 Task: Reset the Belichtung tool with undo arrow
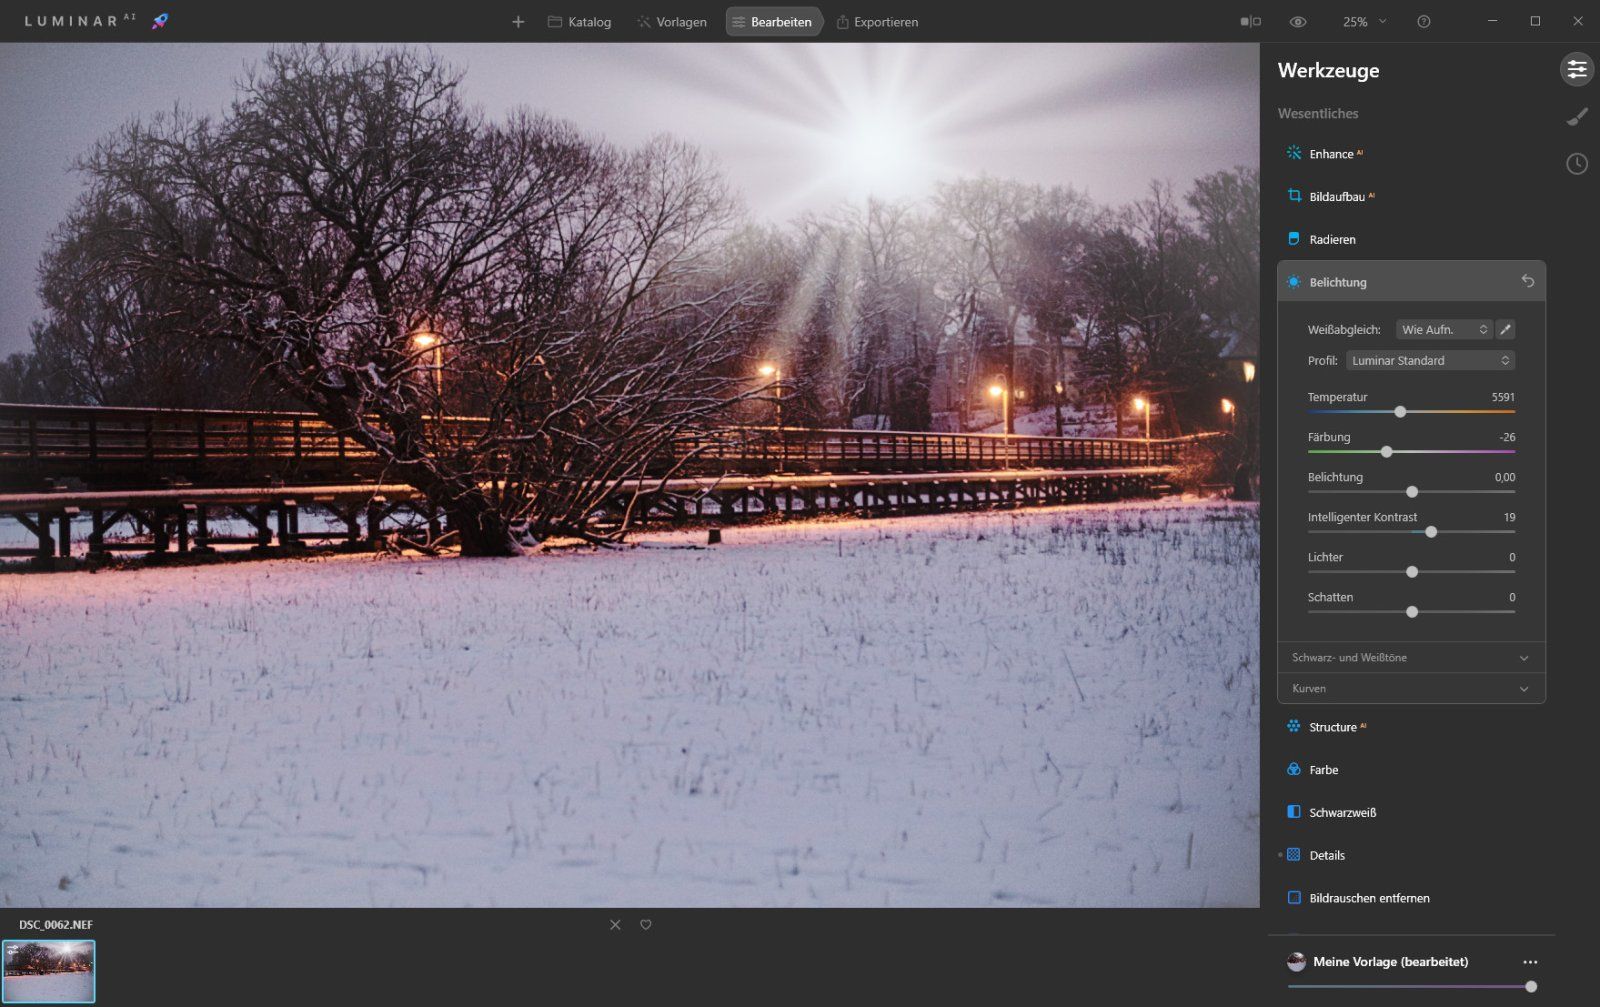[1527, 281]
